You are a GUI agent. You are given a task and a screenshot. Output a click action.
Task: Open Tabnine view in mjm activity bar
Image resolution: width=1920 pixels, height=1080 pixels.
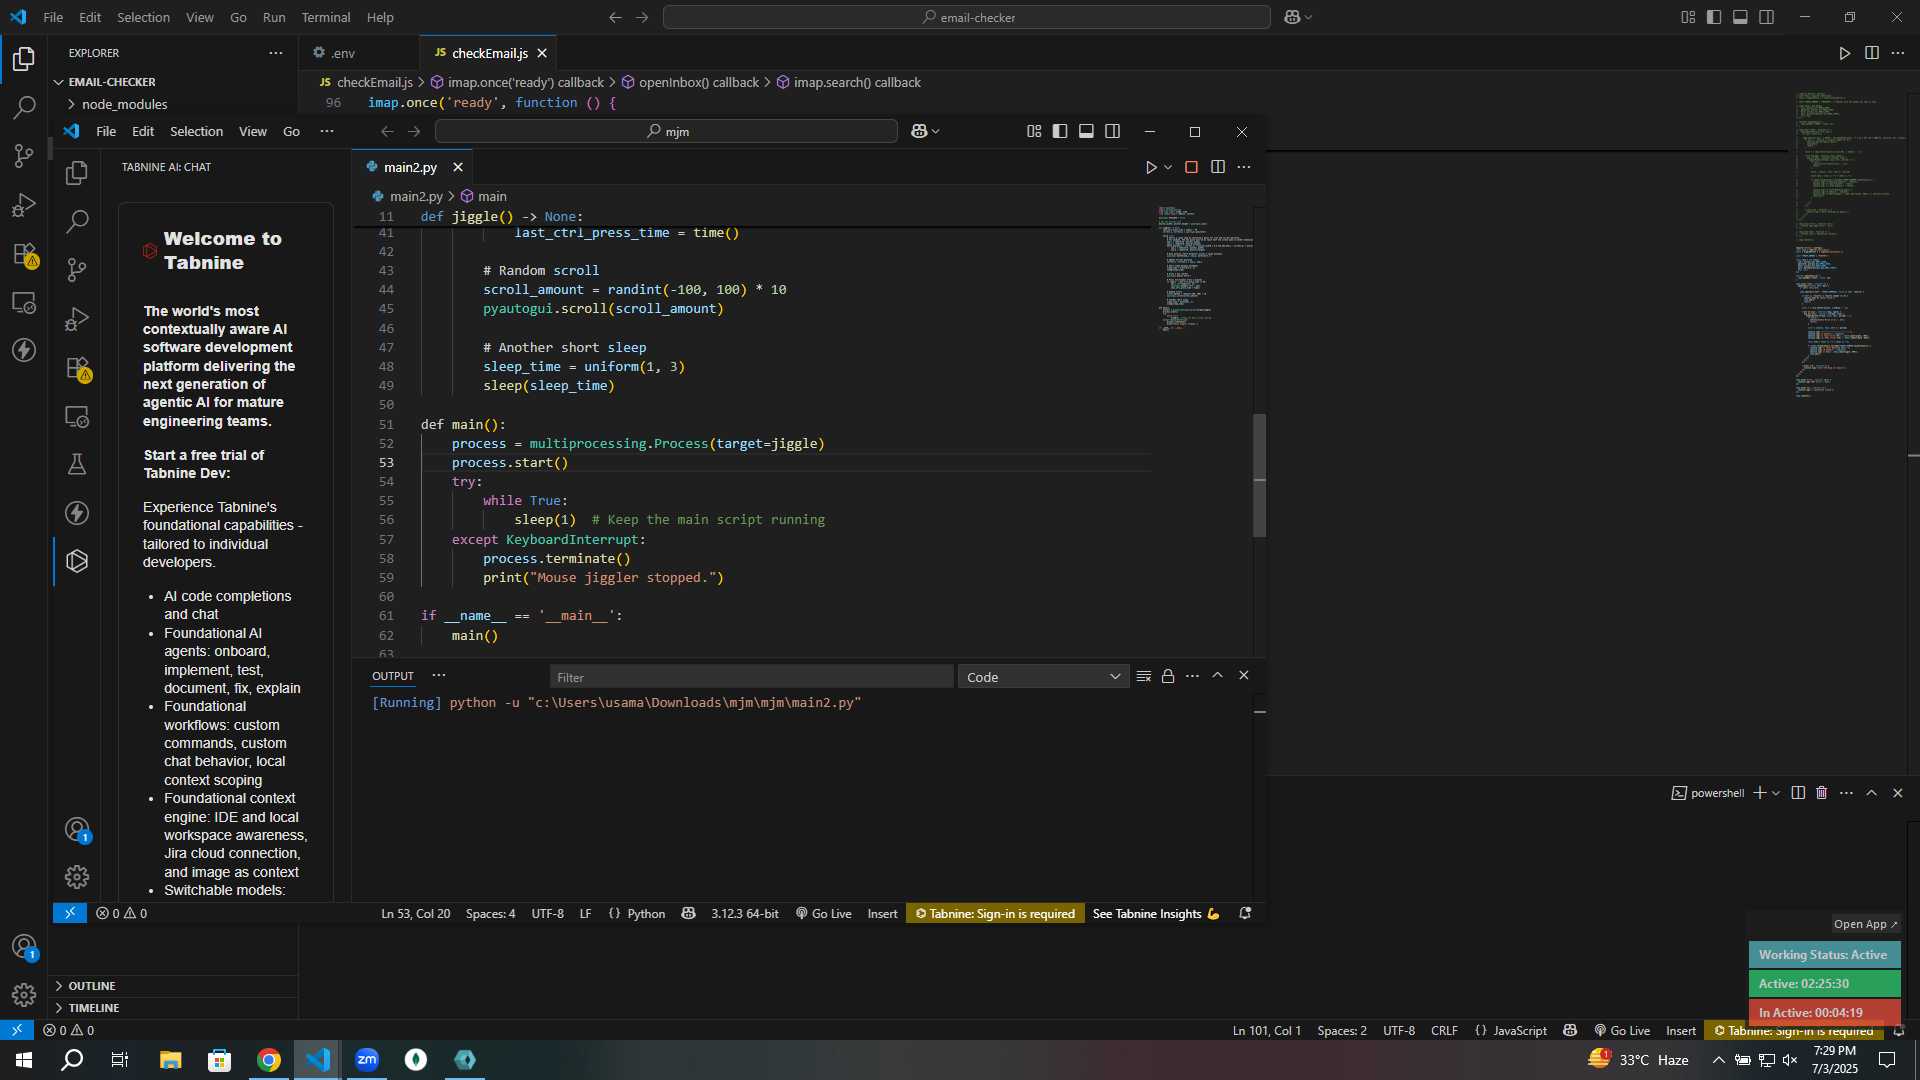(77, 561)
